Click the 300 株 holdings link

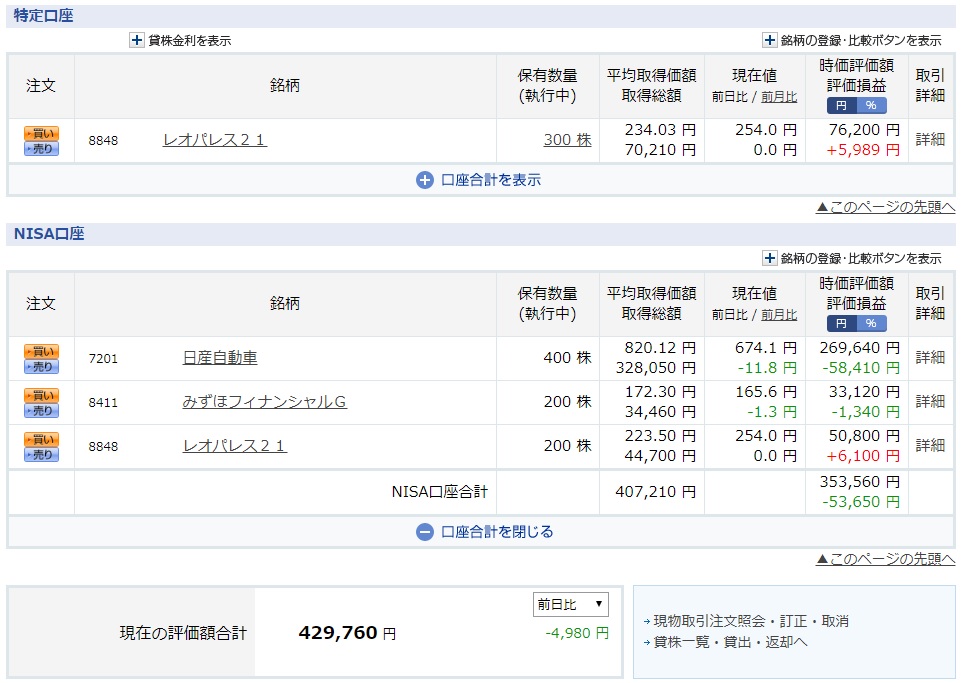567,140
